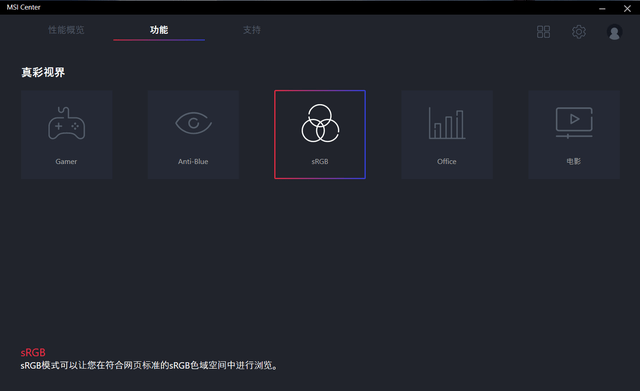Minimize the MSI Center window
Image resolution: width=640 pixels, height=391 pixels.
[x=602, y=8]
